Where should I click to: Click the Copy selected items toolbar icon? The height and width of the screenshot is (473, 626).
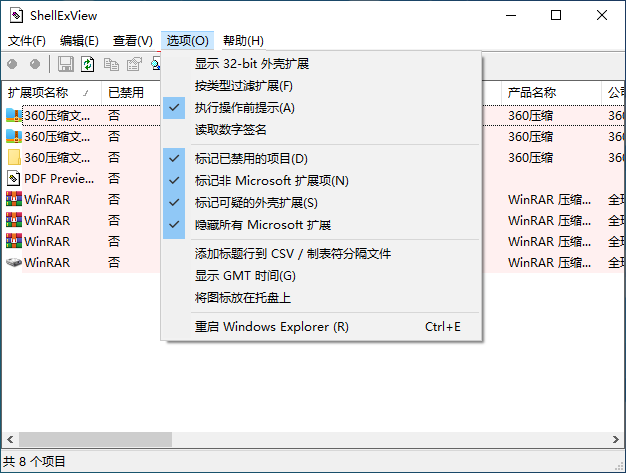point(111,64)
